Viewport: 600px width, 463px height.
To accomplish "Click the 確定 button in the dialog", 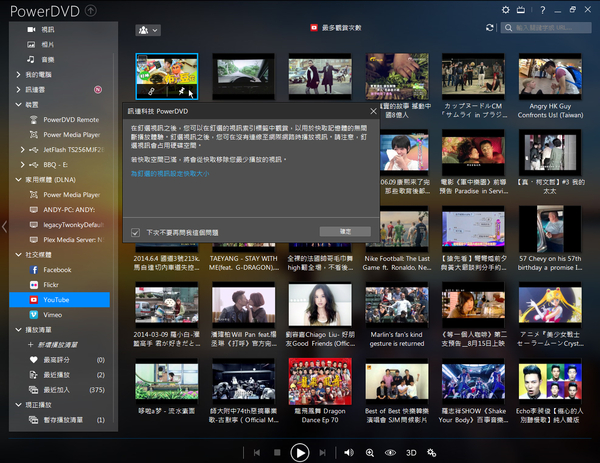I will (345, 232).
